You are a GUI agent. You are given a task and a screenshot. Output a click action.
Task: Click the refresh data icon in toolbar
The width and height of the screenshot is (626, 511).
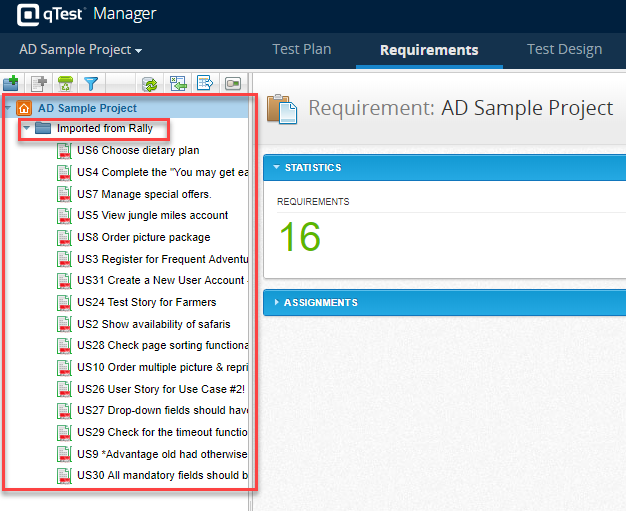click(150, 84)
